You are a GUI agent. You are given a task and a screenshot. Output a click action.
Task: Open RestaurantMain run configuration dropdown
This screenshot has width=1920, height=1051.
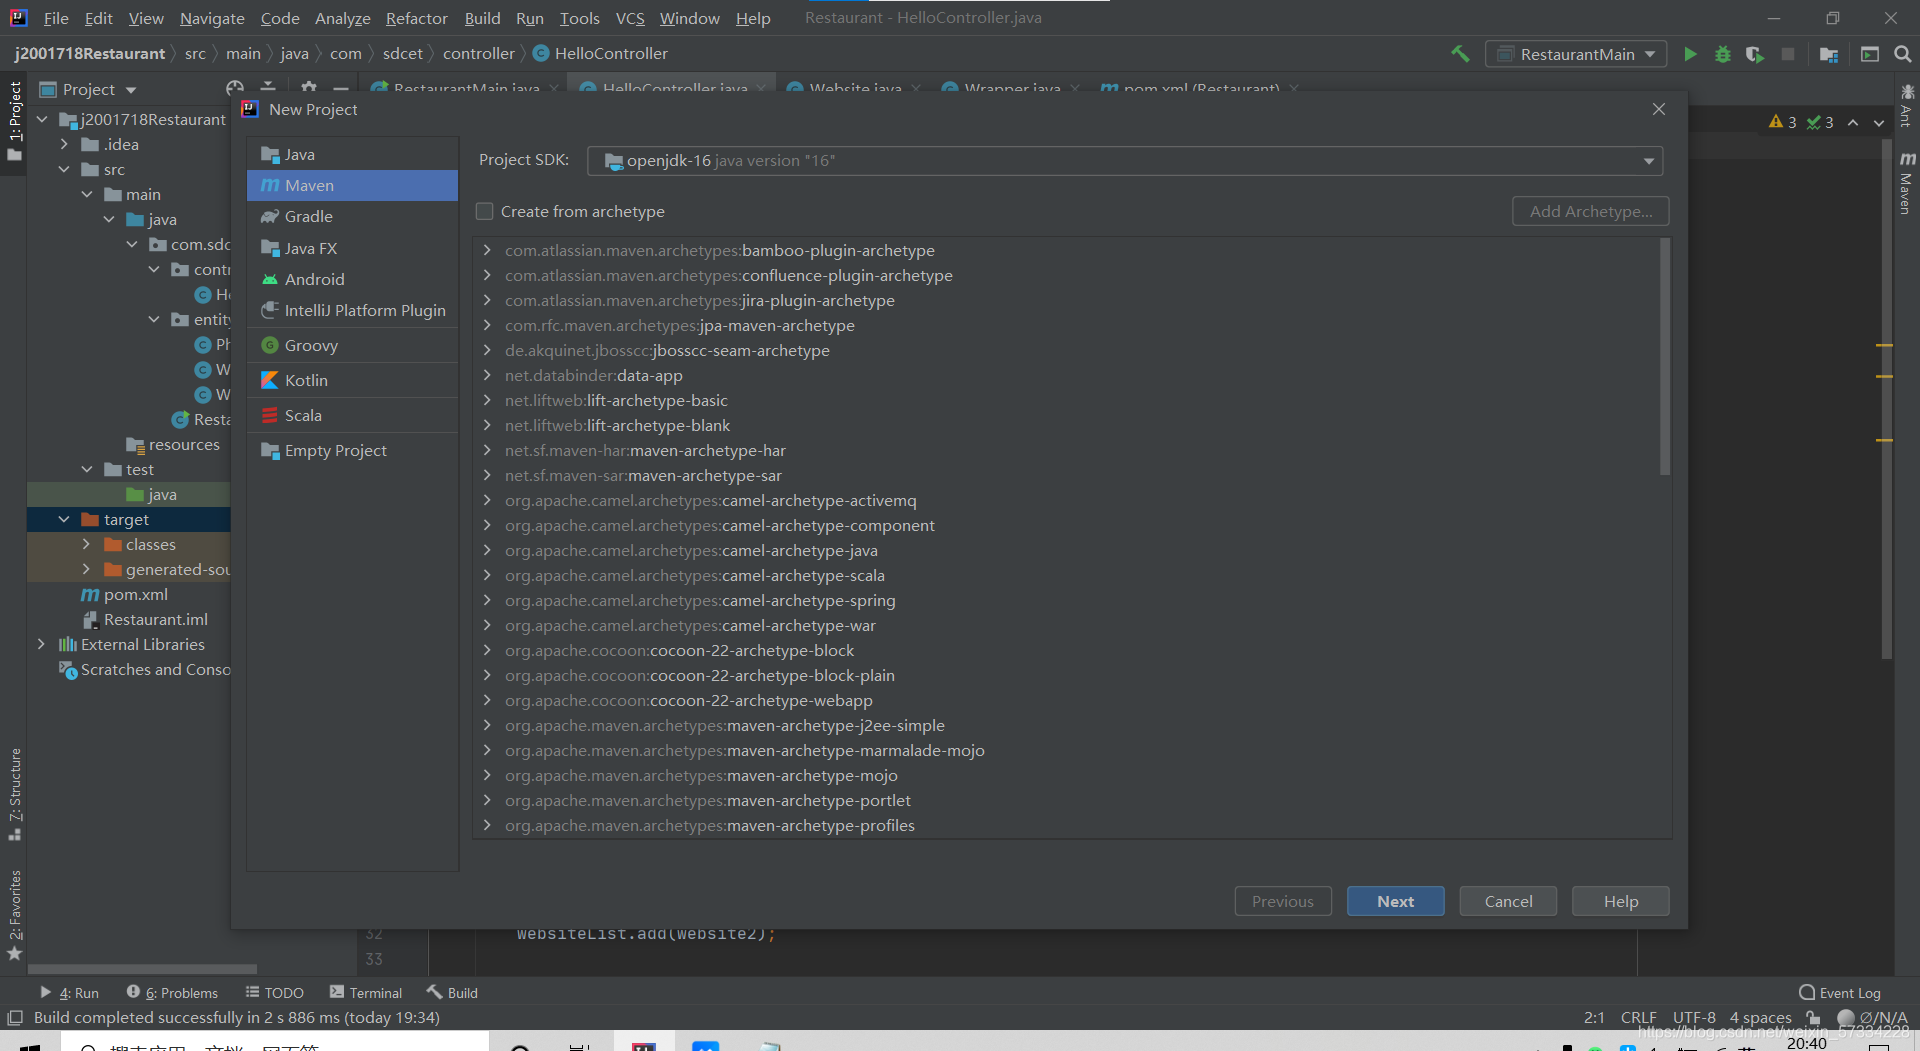point(1576,54)
